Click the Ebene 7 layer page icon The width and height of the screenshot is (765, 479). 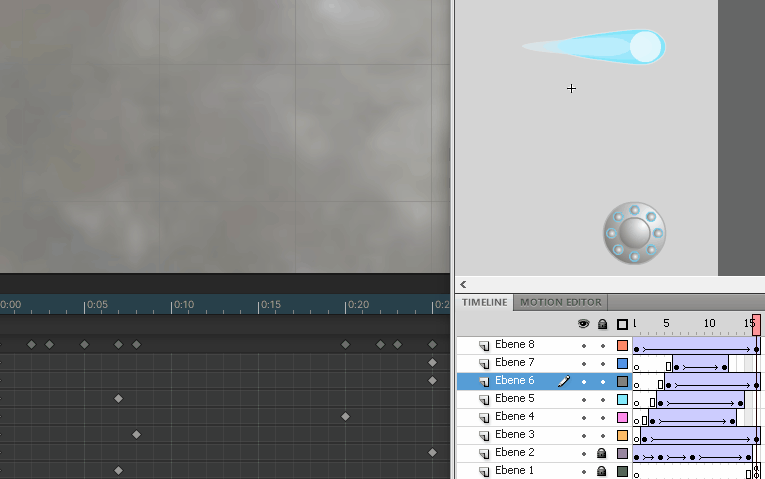point(484,364)
